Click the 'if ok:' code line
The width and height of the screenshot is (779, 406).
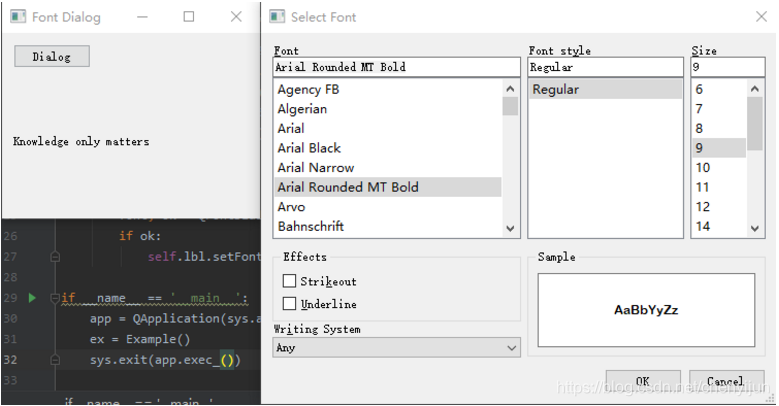[x=140, y=236]
